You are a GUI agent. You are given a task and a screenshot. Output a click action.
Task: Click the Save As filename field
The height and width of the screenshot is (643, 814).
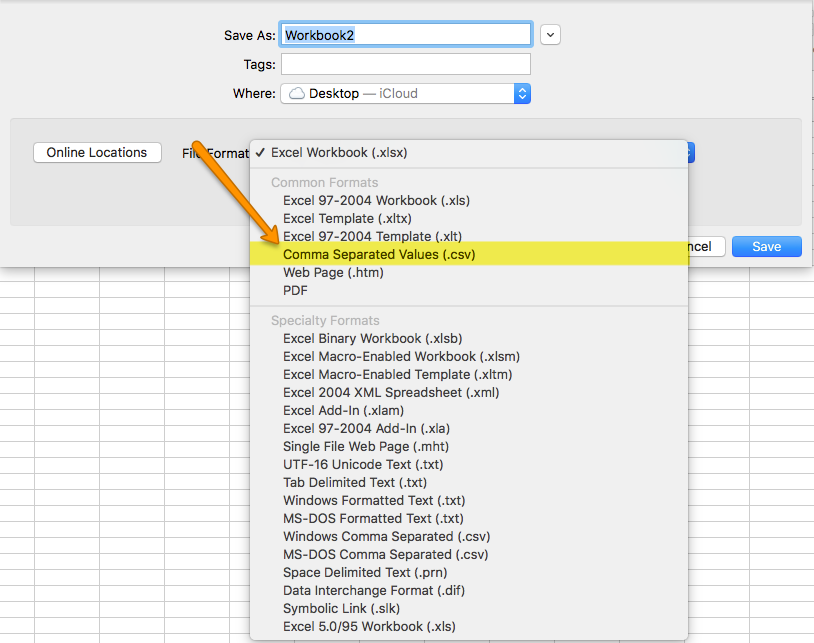(405, 35)
